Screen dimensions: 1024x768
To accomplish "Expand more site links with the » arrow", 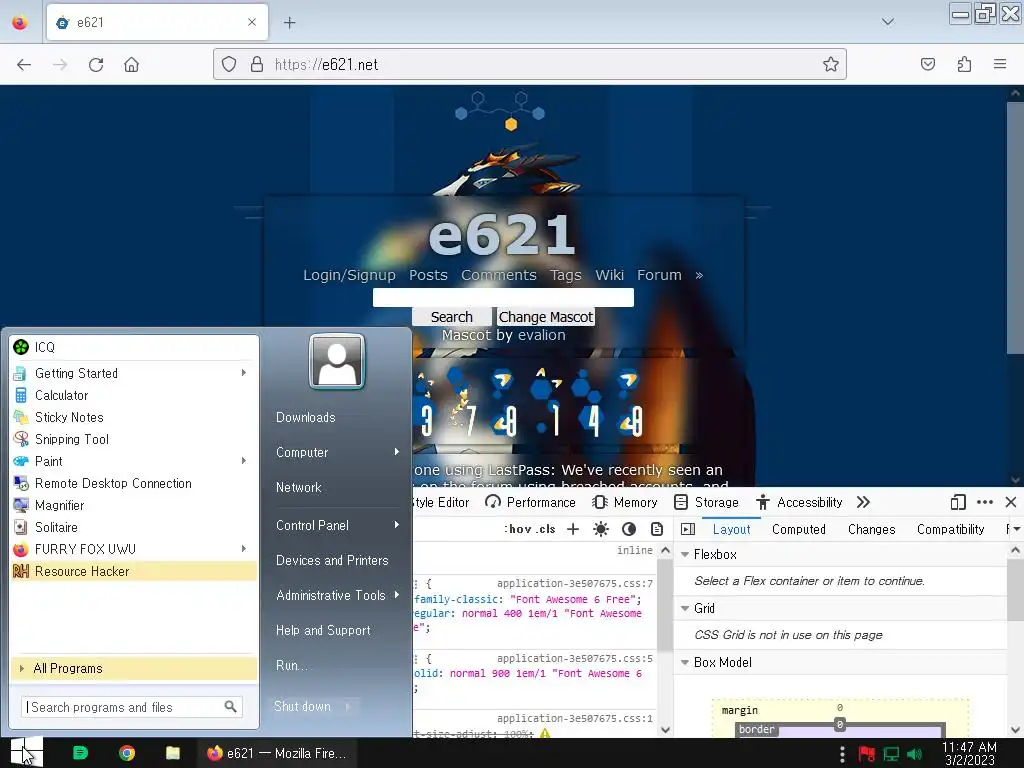I will pyautogui.click(x=699, y=275).
